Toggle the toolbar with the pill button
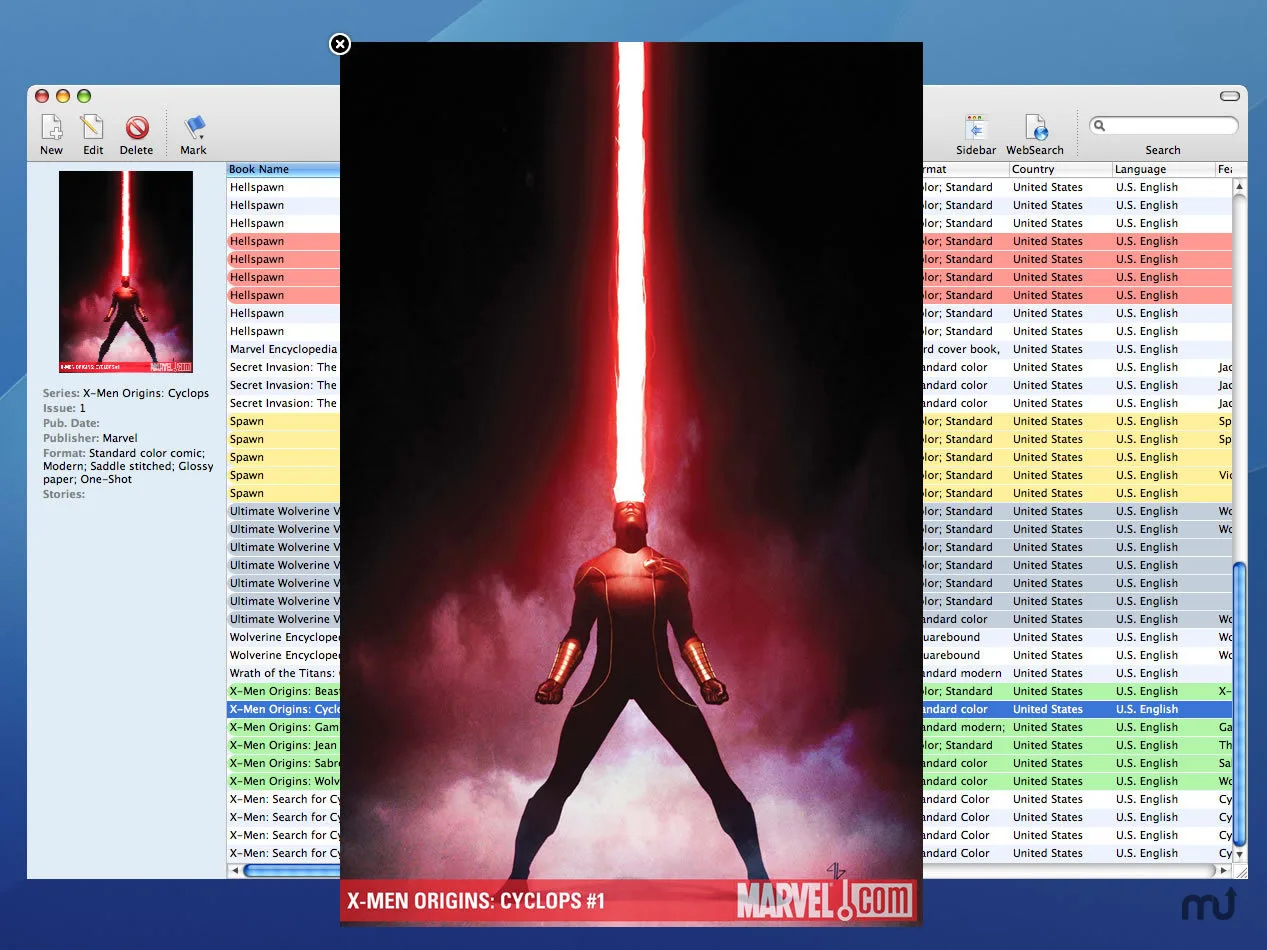The width and height of the screenshot is (1267, 950). tap(1230, 96)
